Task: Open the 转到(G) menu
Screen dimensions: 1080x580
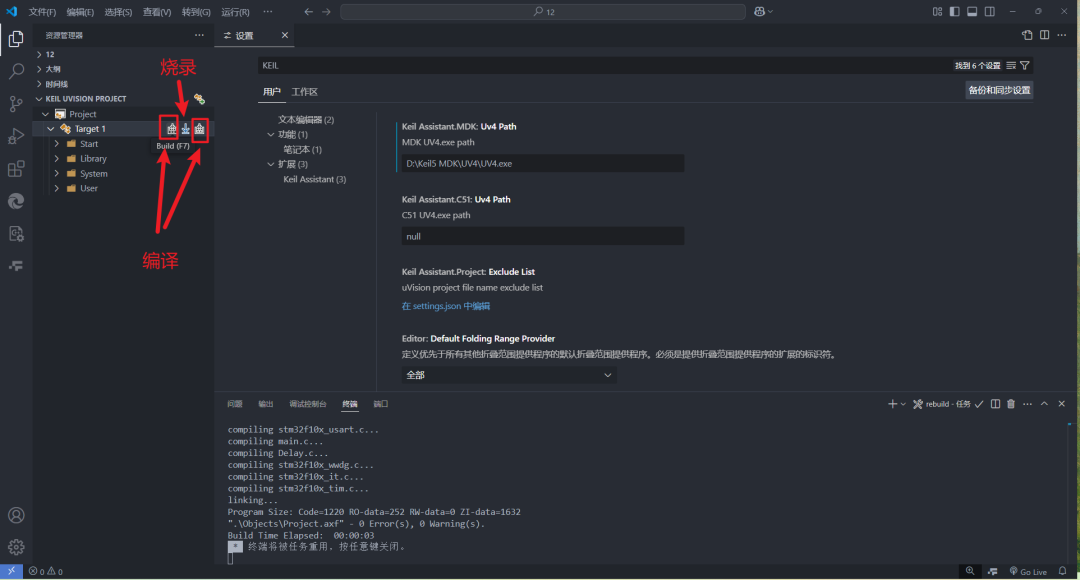Action: pos(196,12)
